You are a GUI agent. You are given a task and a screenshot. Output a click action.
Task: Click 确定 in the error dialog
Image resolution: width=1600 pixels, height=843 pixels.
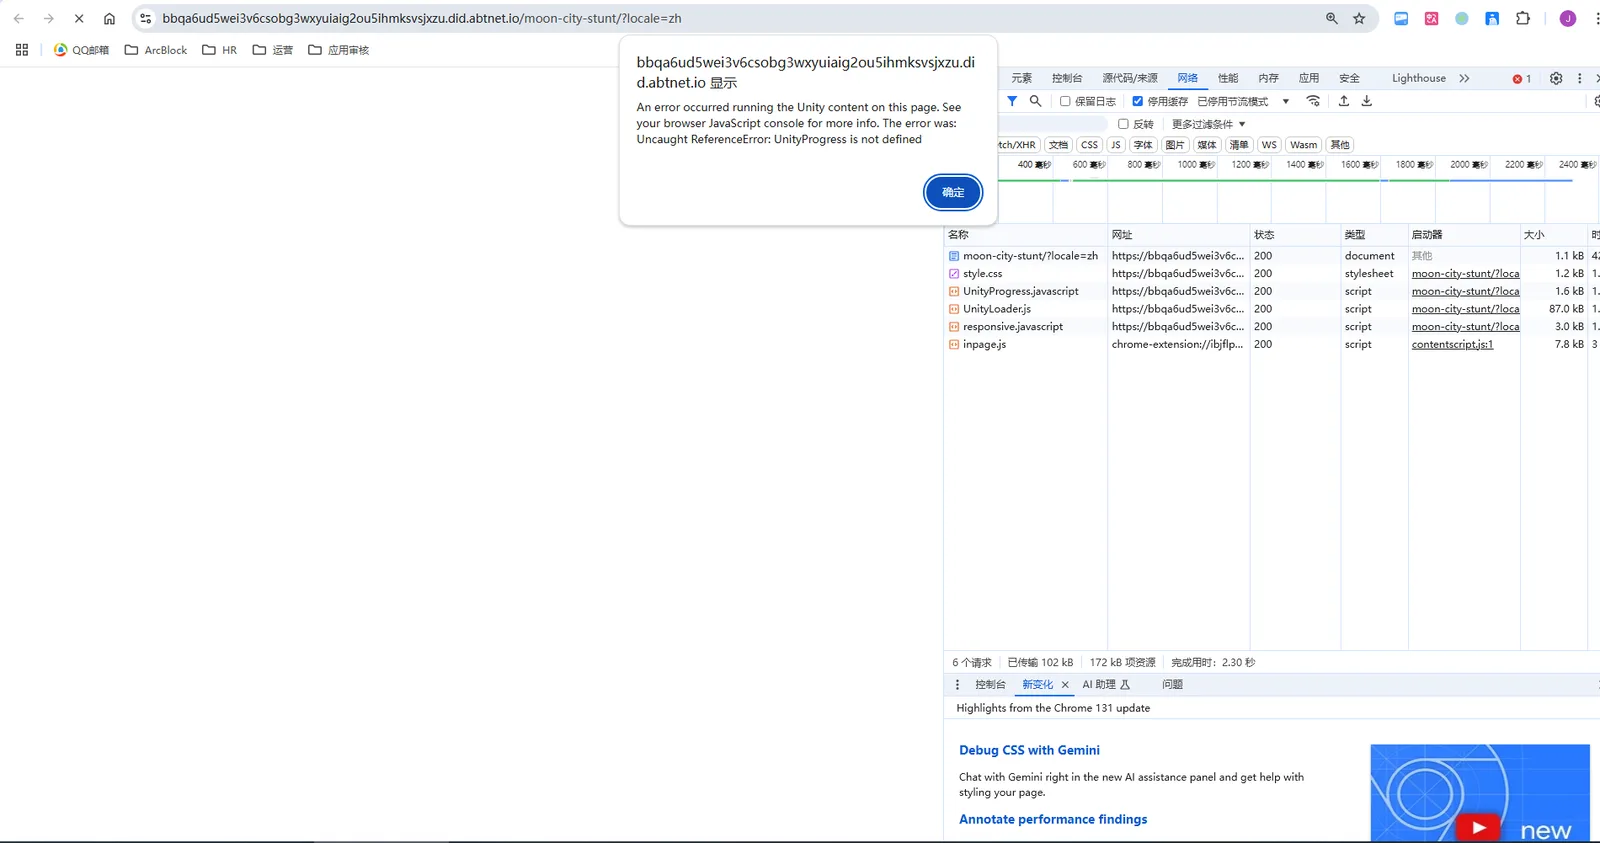pos(953,192)
